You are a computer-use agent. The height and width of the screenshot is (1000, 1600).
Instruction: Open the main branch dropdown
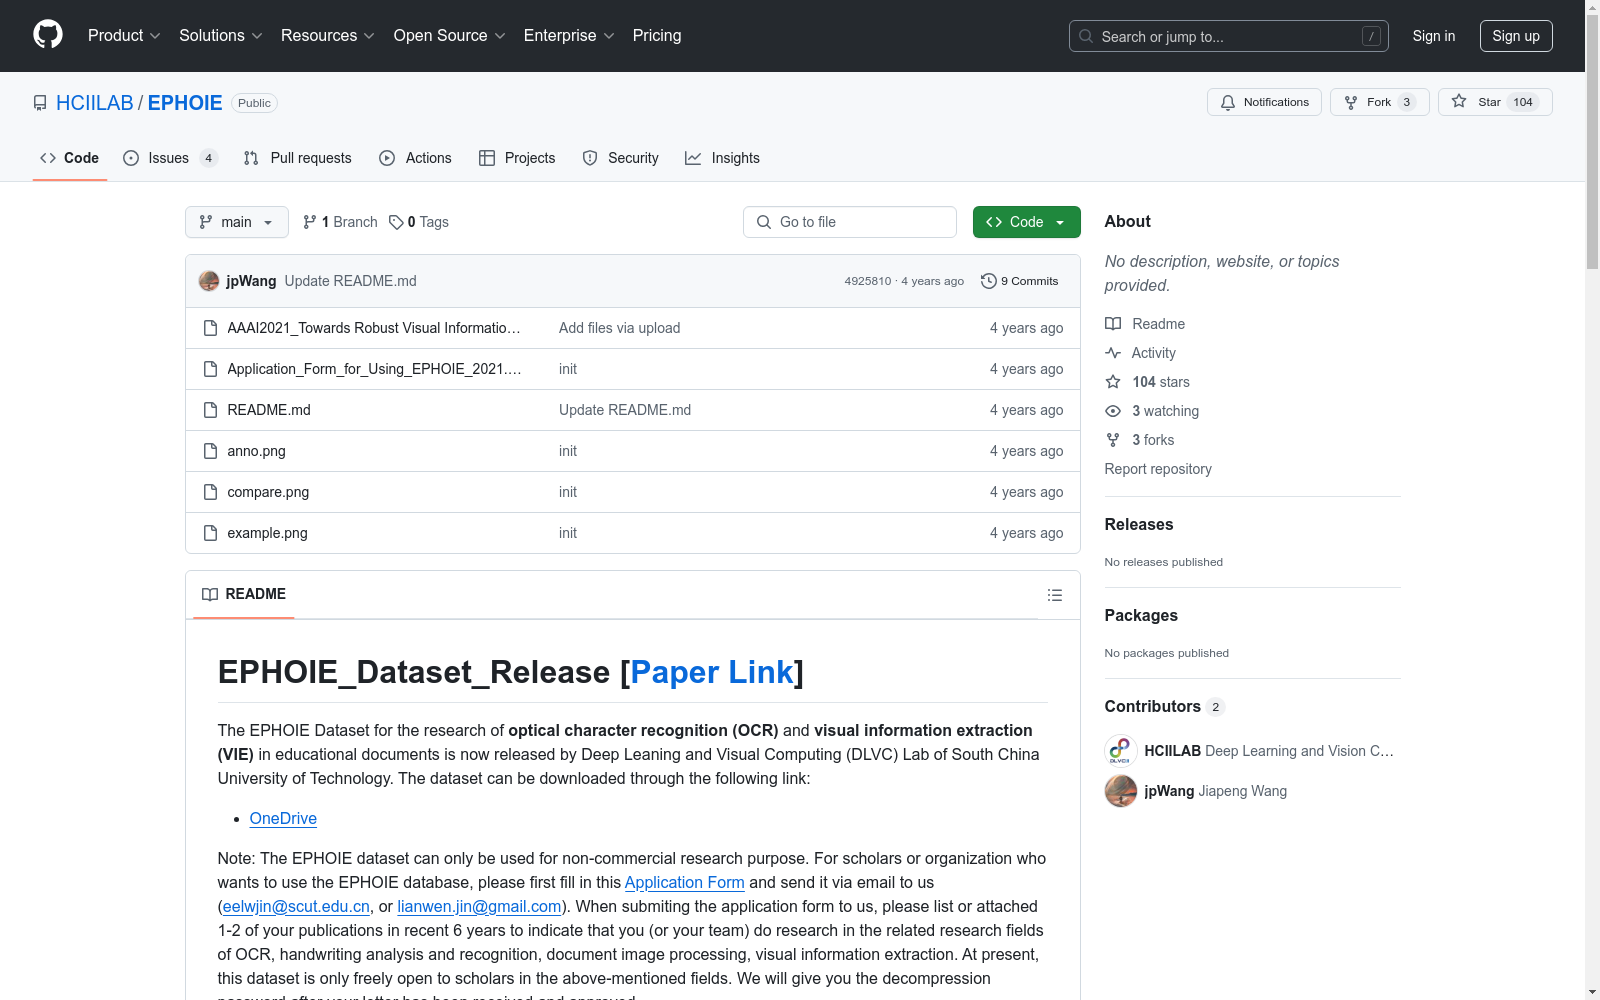tap(237, 222)
